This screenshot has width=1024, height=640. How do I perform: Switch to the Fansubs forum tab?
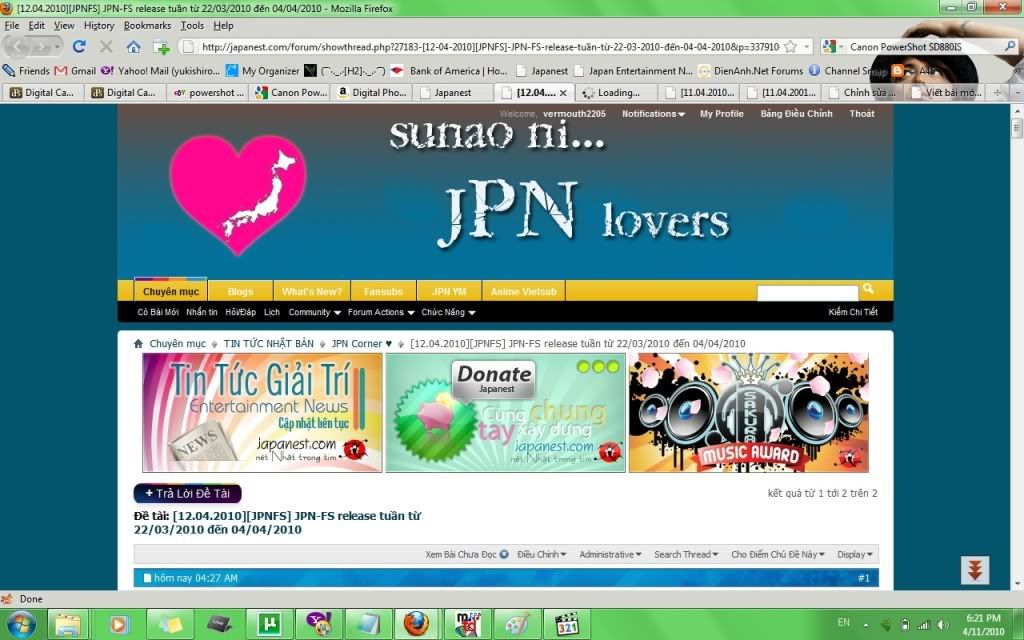(383, 291)
